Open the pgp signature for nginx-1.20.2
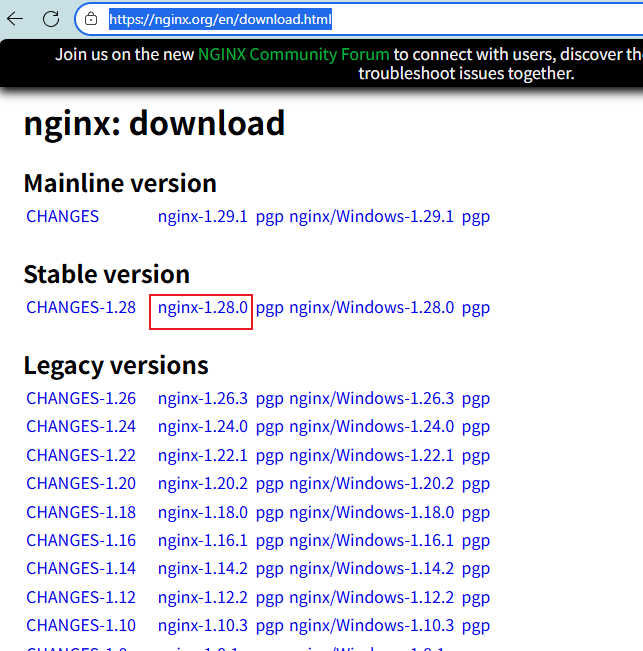The height and width of the screenshot is (651, 643). (x=269, y=485)
